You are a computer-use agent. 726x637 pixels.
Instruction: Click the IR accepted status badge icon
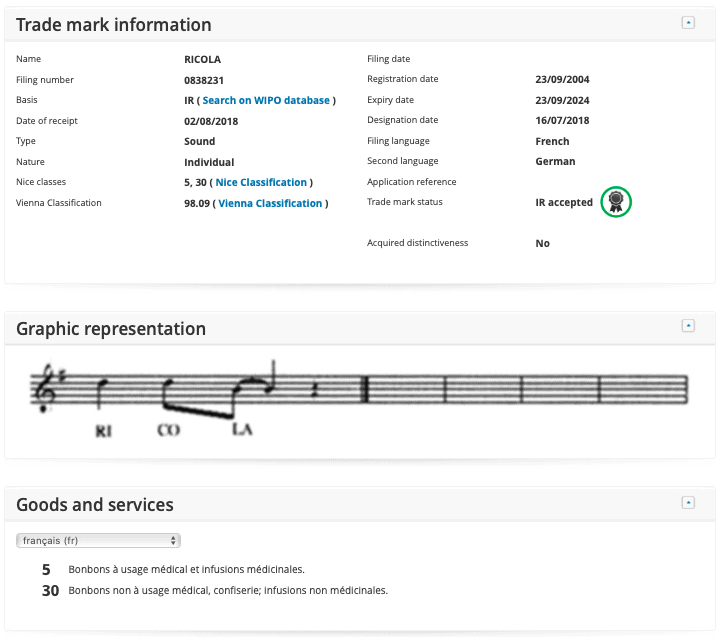coord(618,203)
